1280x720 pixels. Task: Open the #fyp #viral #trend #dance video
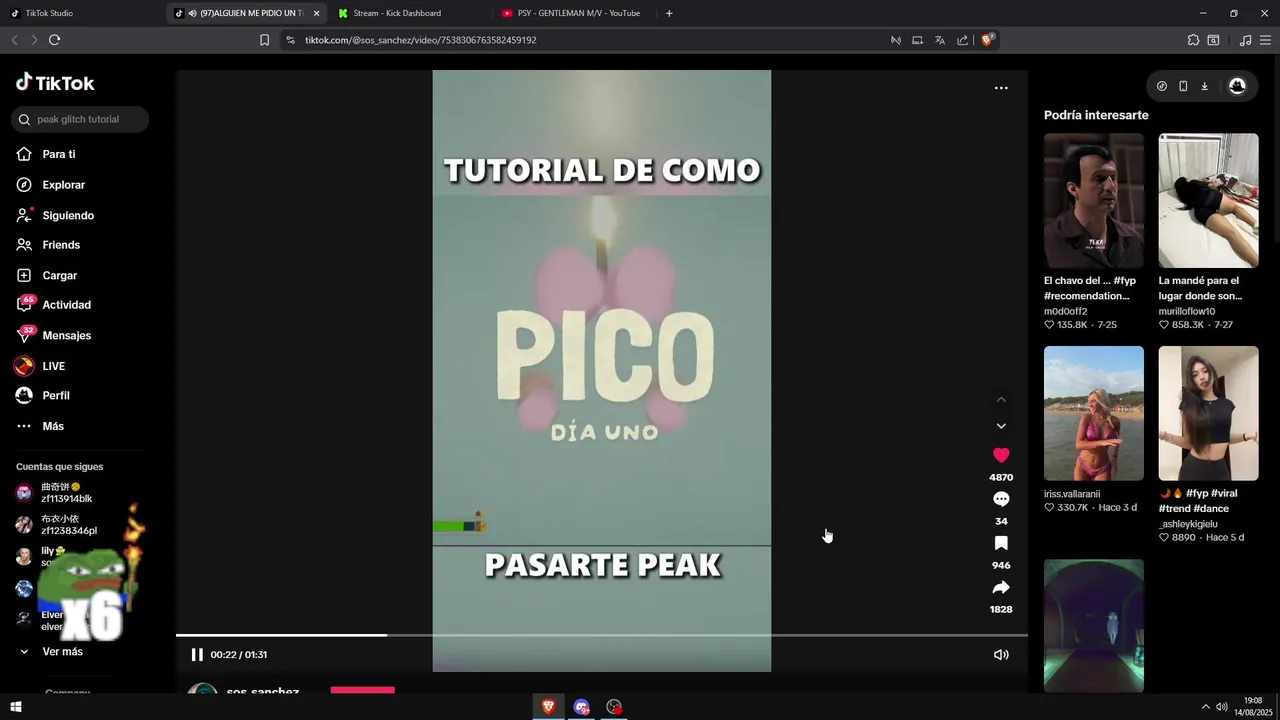click(1208, 413)
